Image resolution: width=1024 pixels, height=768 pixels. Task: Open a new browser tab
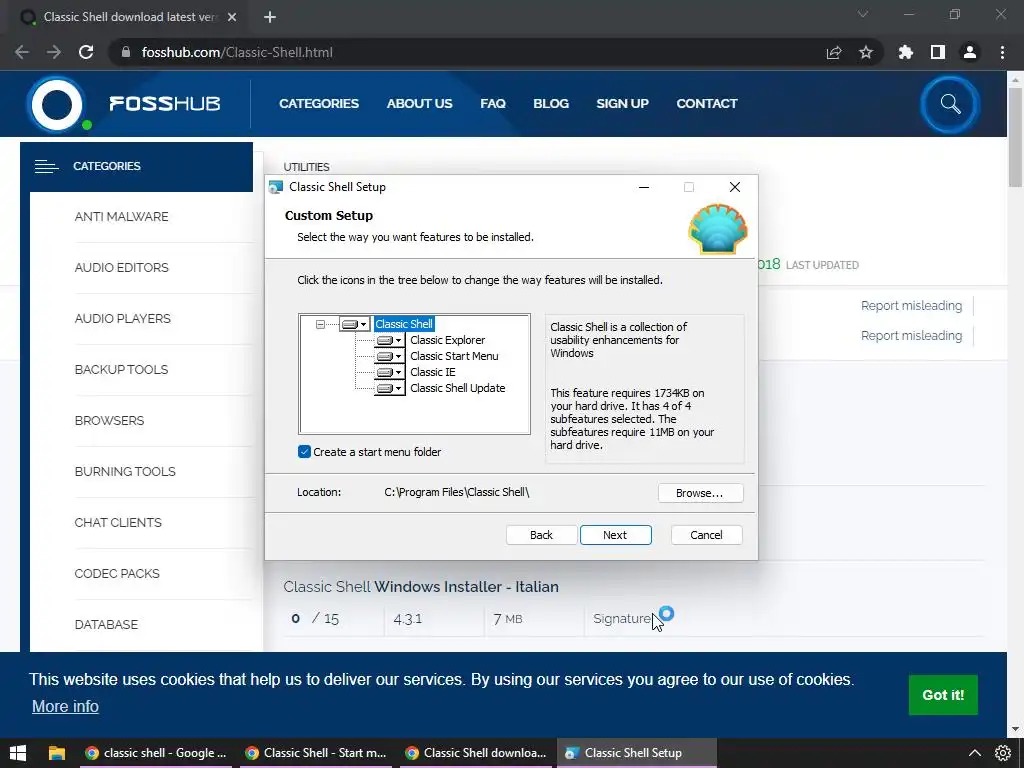(x=270, y=18)
